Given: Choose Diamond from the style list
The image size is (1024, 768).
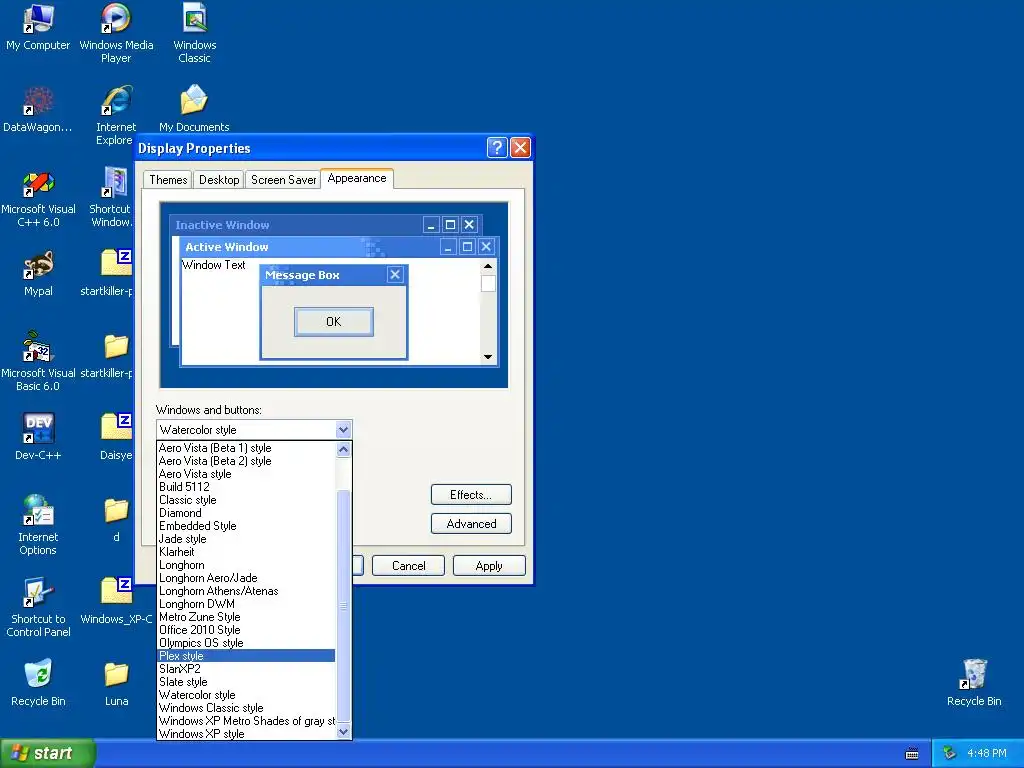Looking at the screenshot, I should click(x=247, y=513).
